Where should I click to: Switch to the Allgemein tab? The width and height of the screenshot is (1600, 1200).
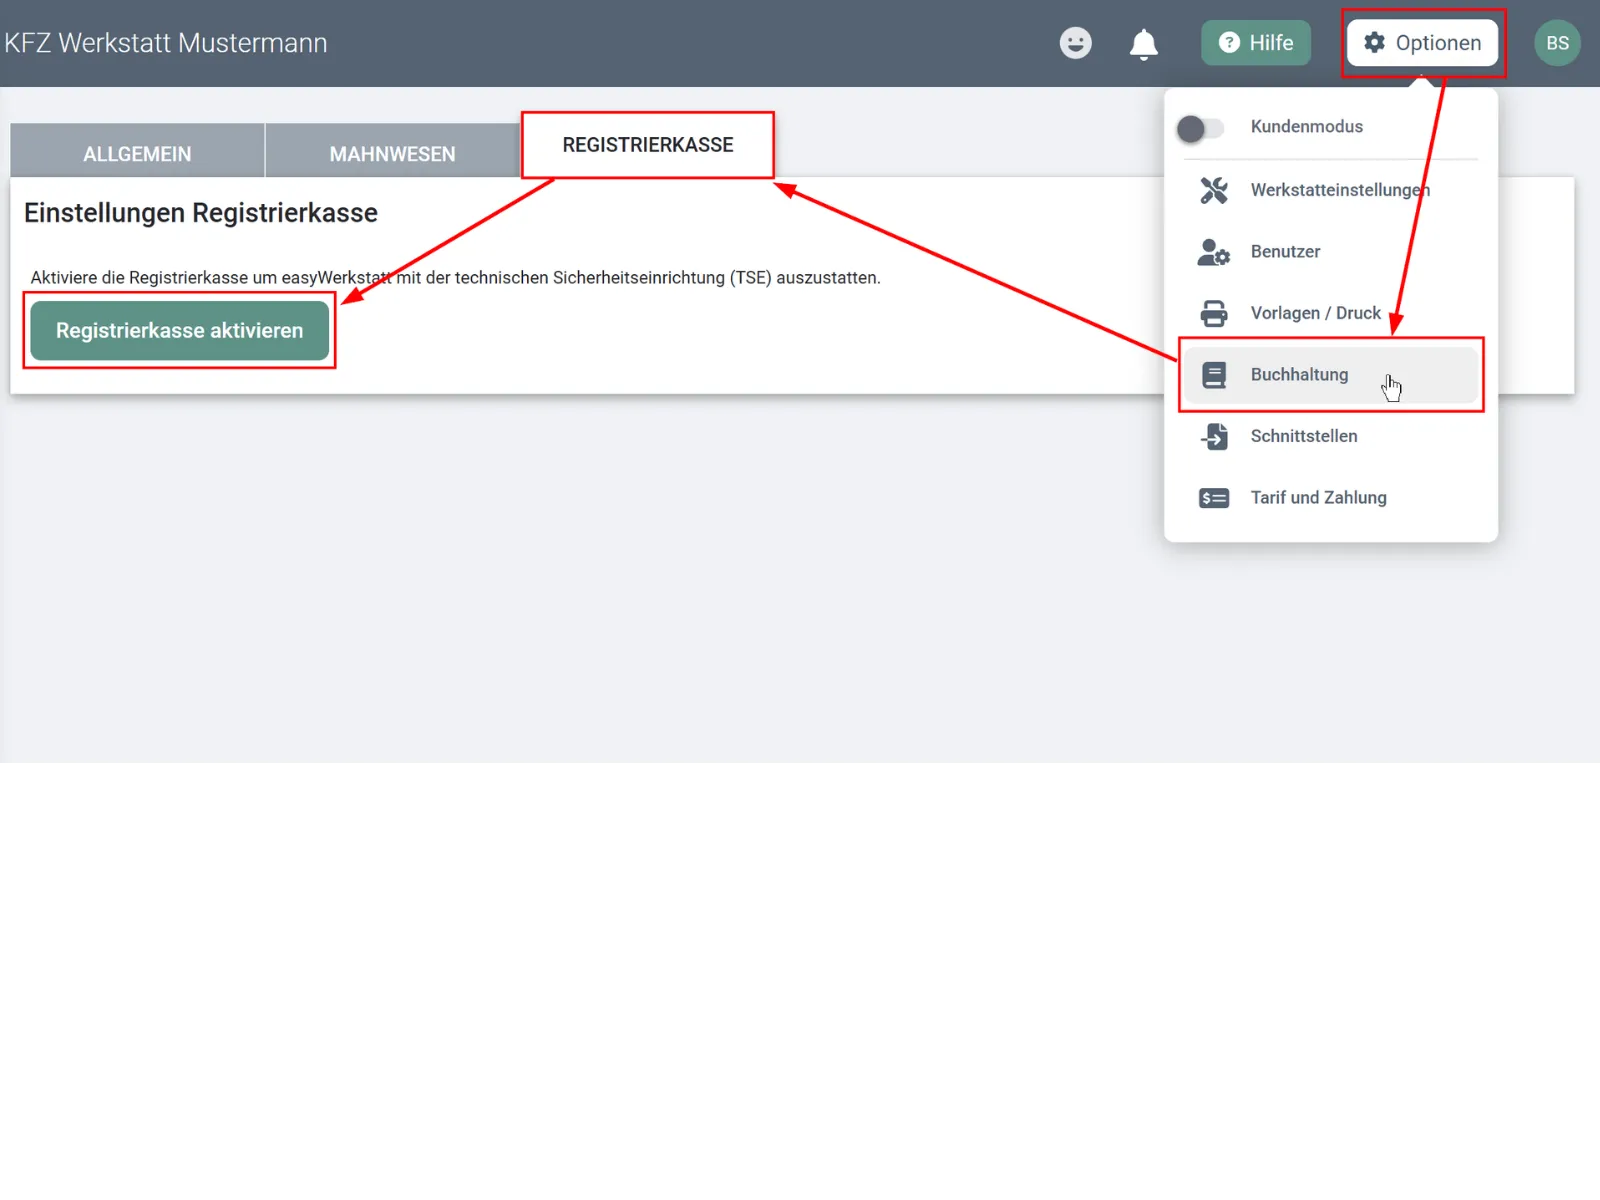coord(137,151)
